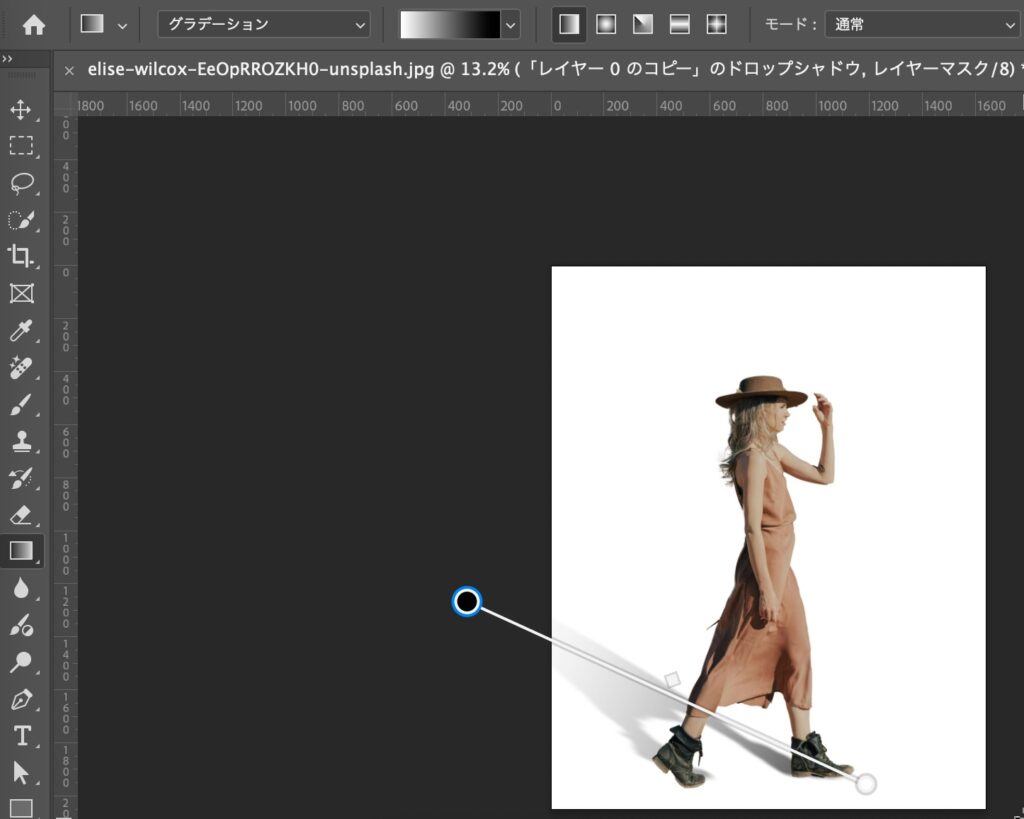Click the gradient preview swatch in options bar

(449, 25)
